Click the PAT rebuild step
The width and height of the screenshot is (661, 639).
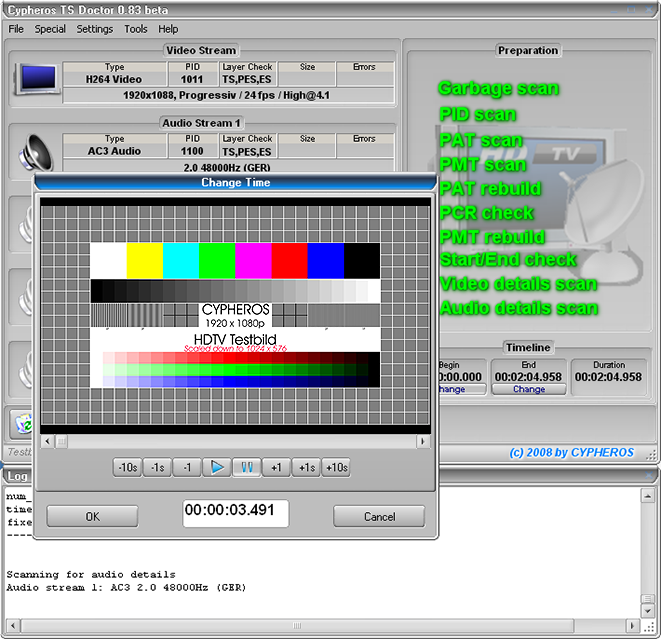tap(490, 188)
